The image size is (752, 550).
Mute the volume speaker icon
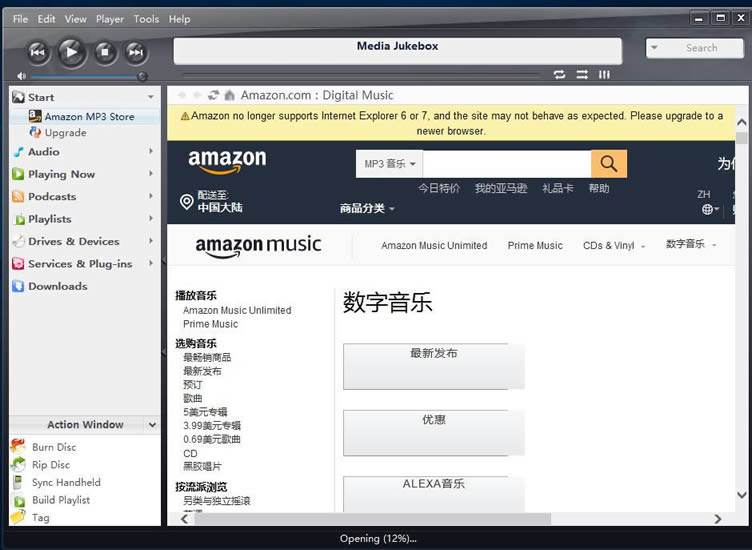[22, 76]
